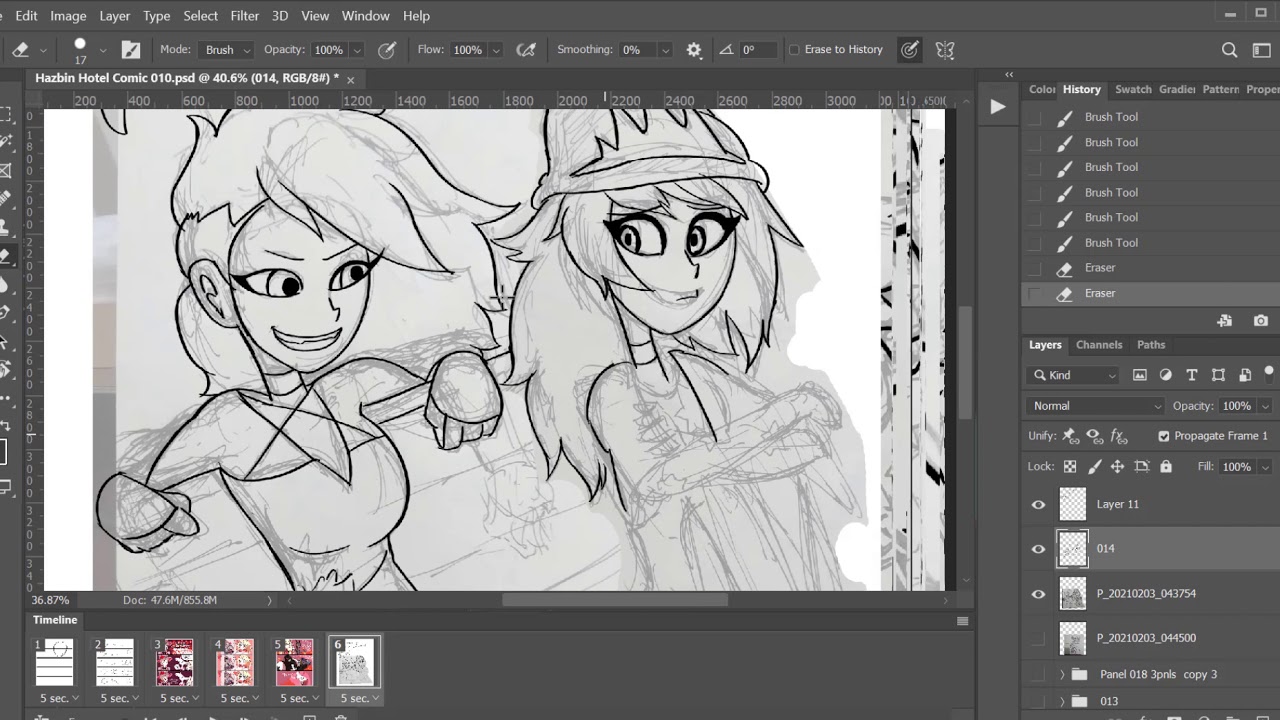
Task: Open Flow value dropdown arrow
Action: 495,50
